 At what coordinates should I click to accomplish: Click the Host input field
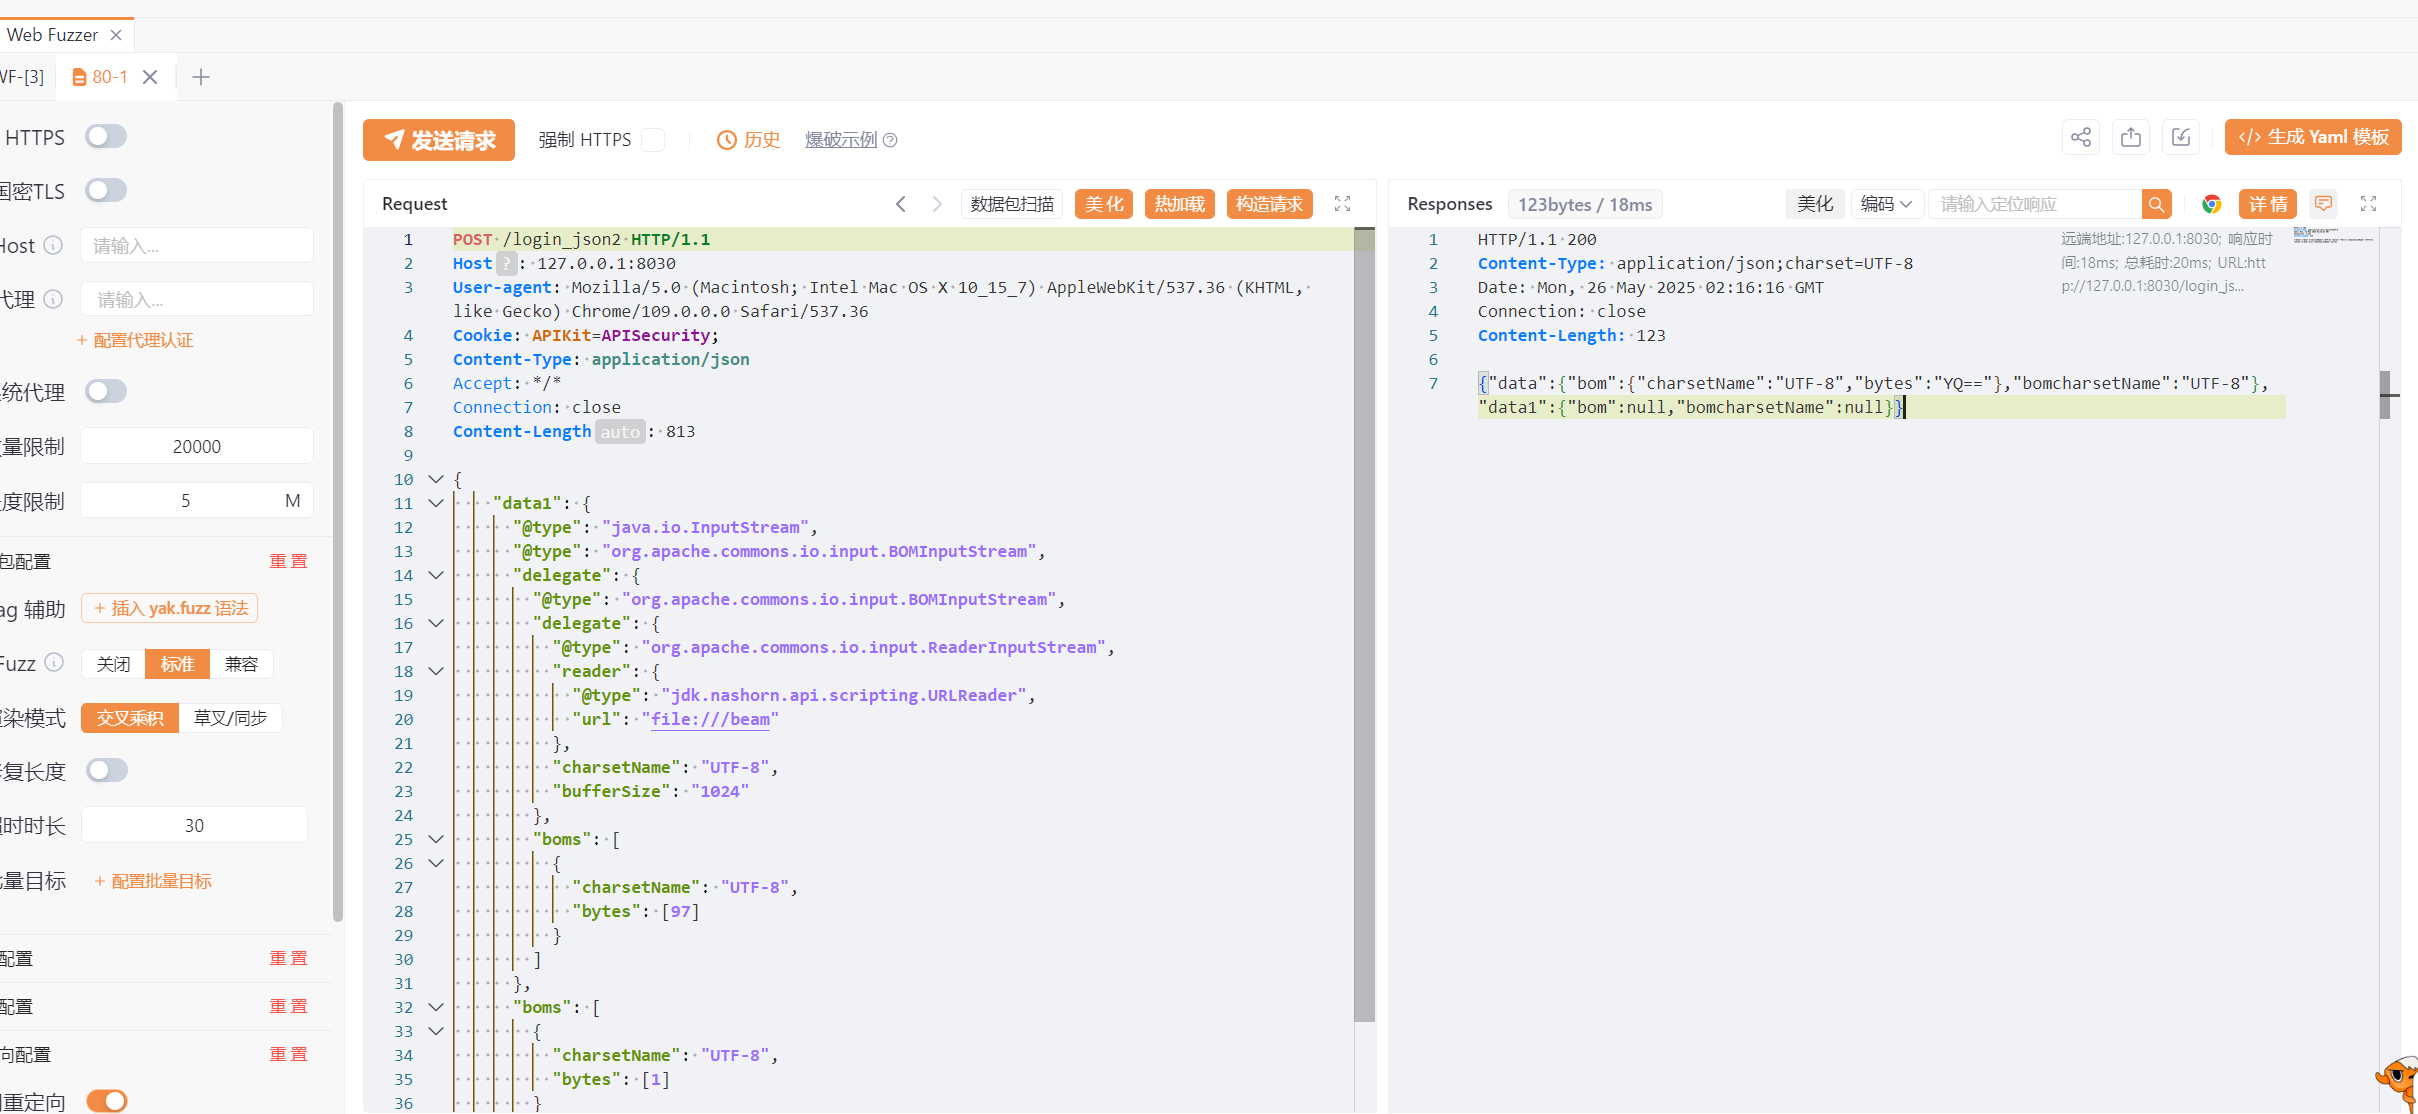click(x=197, y=245)
